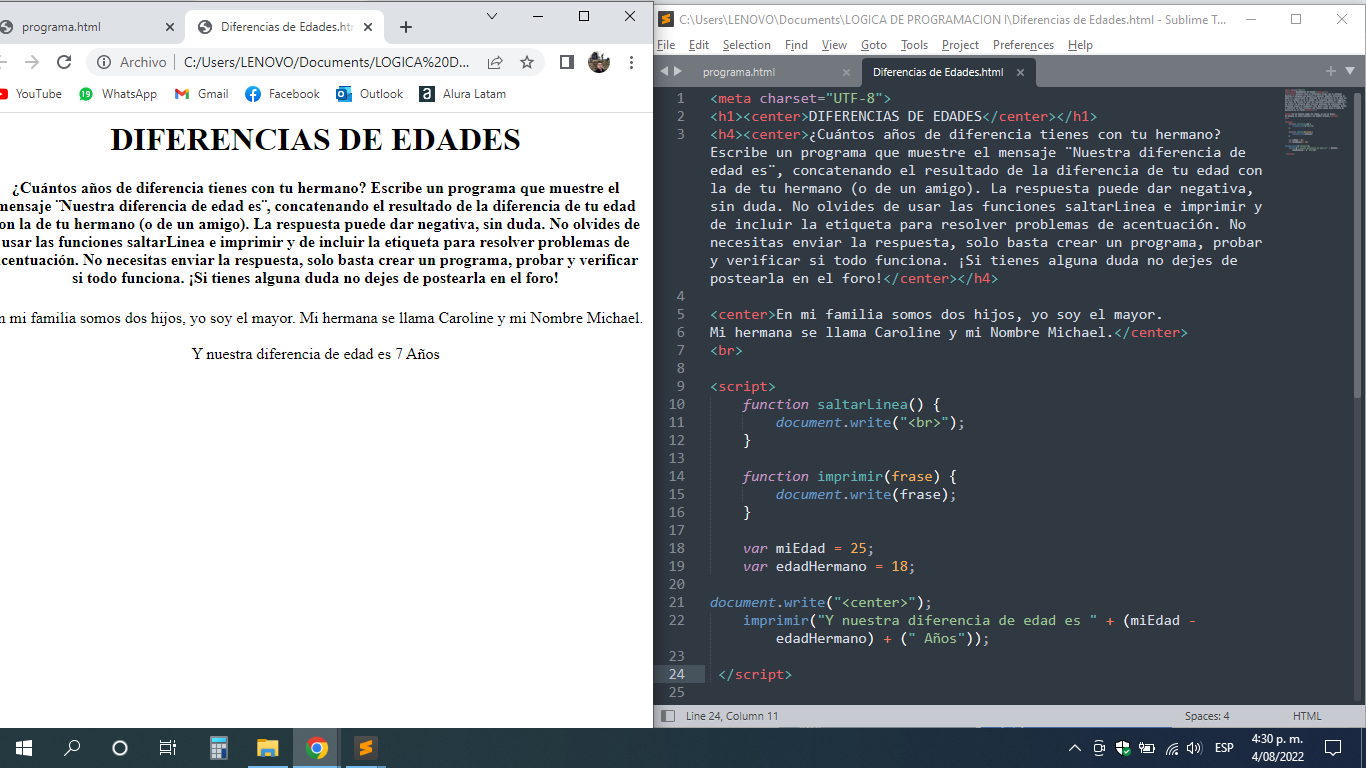
Task: Expand Chrome's tab search chevron
Action: (x=492, y=16)
